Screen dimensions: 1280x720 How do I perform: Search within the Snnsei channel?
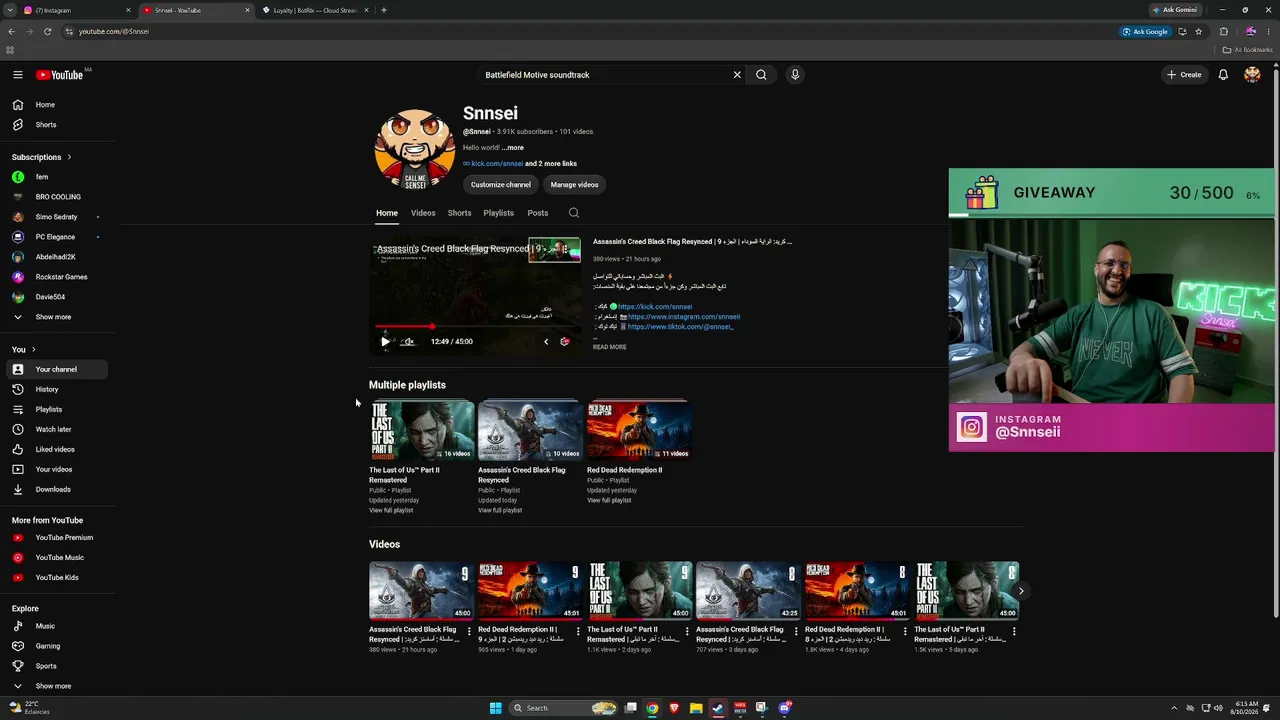[x=574, y=213]
